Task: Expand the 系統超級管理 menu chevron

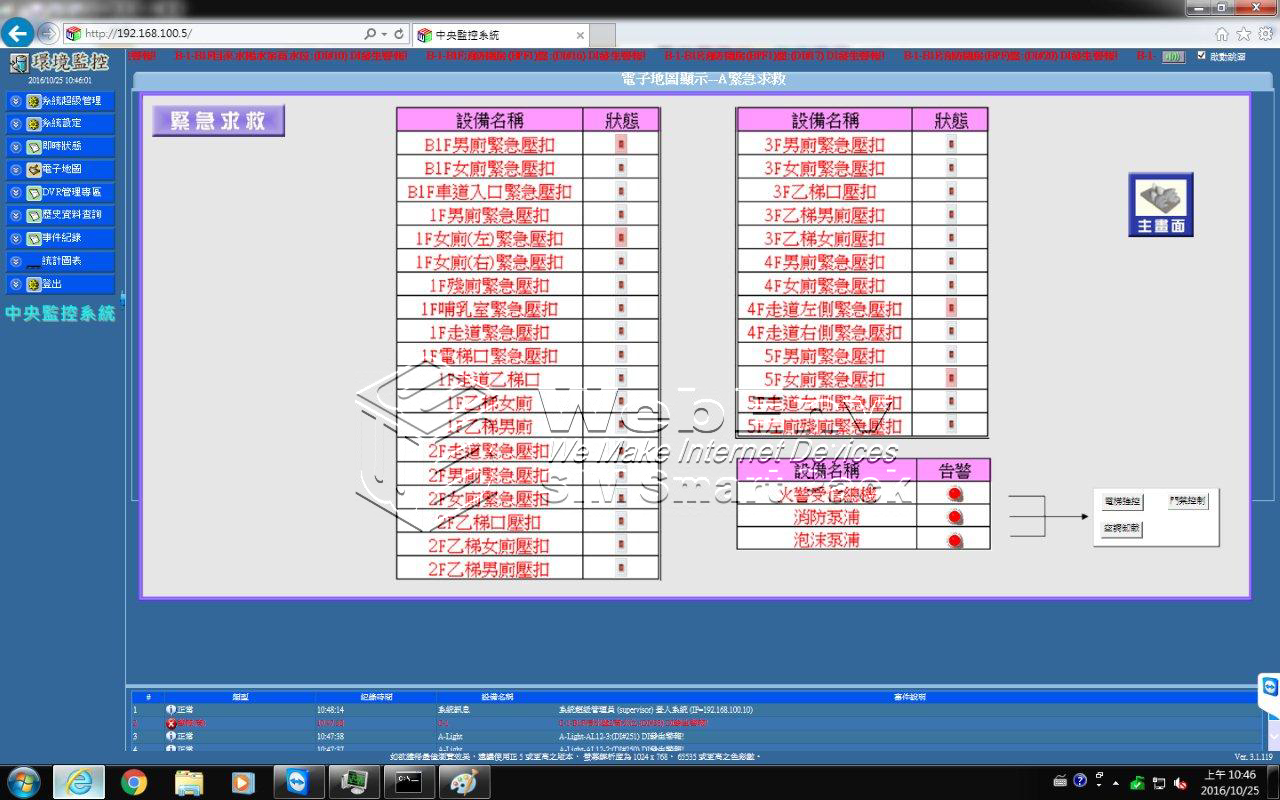Action: point(15,101)
